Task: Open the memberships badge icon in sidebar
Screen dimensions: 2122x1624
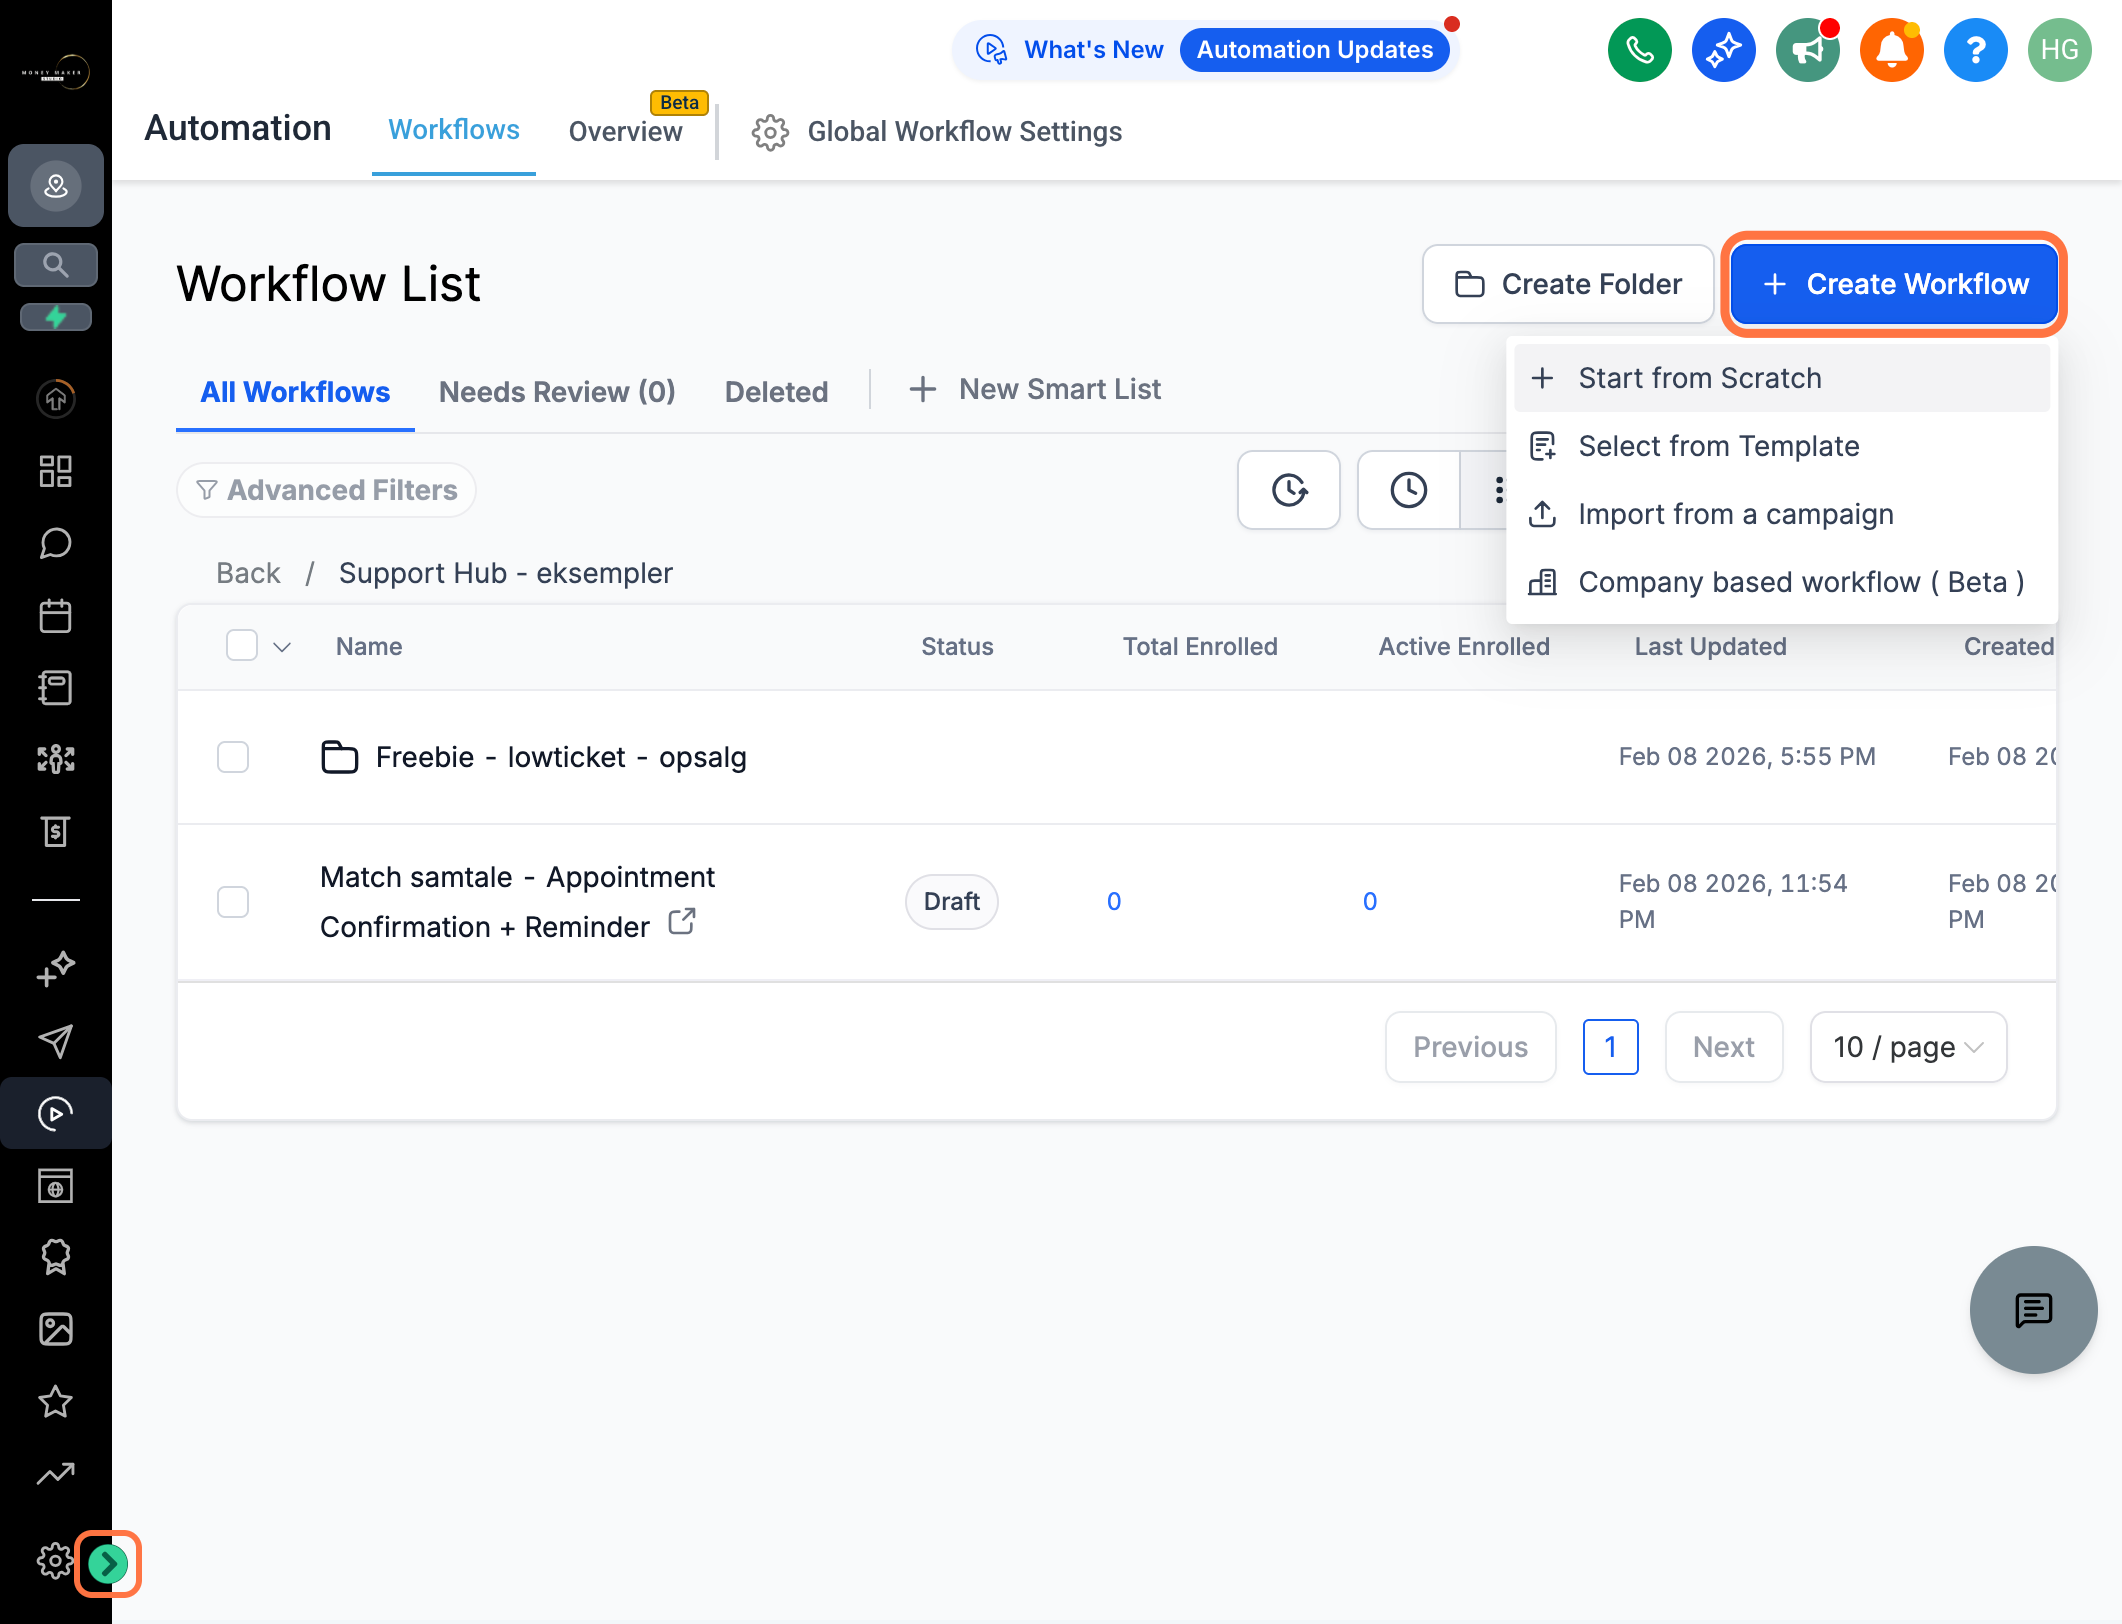Action: pos(56,1257)
